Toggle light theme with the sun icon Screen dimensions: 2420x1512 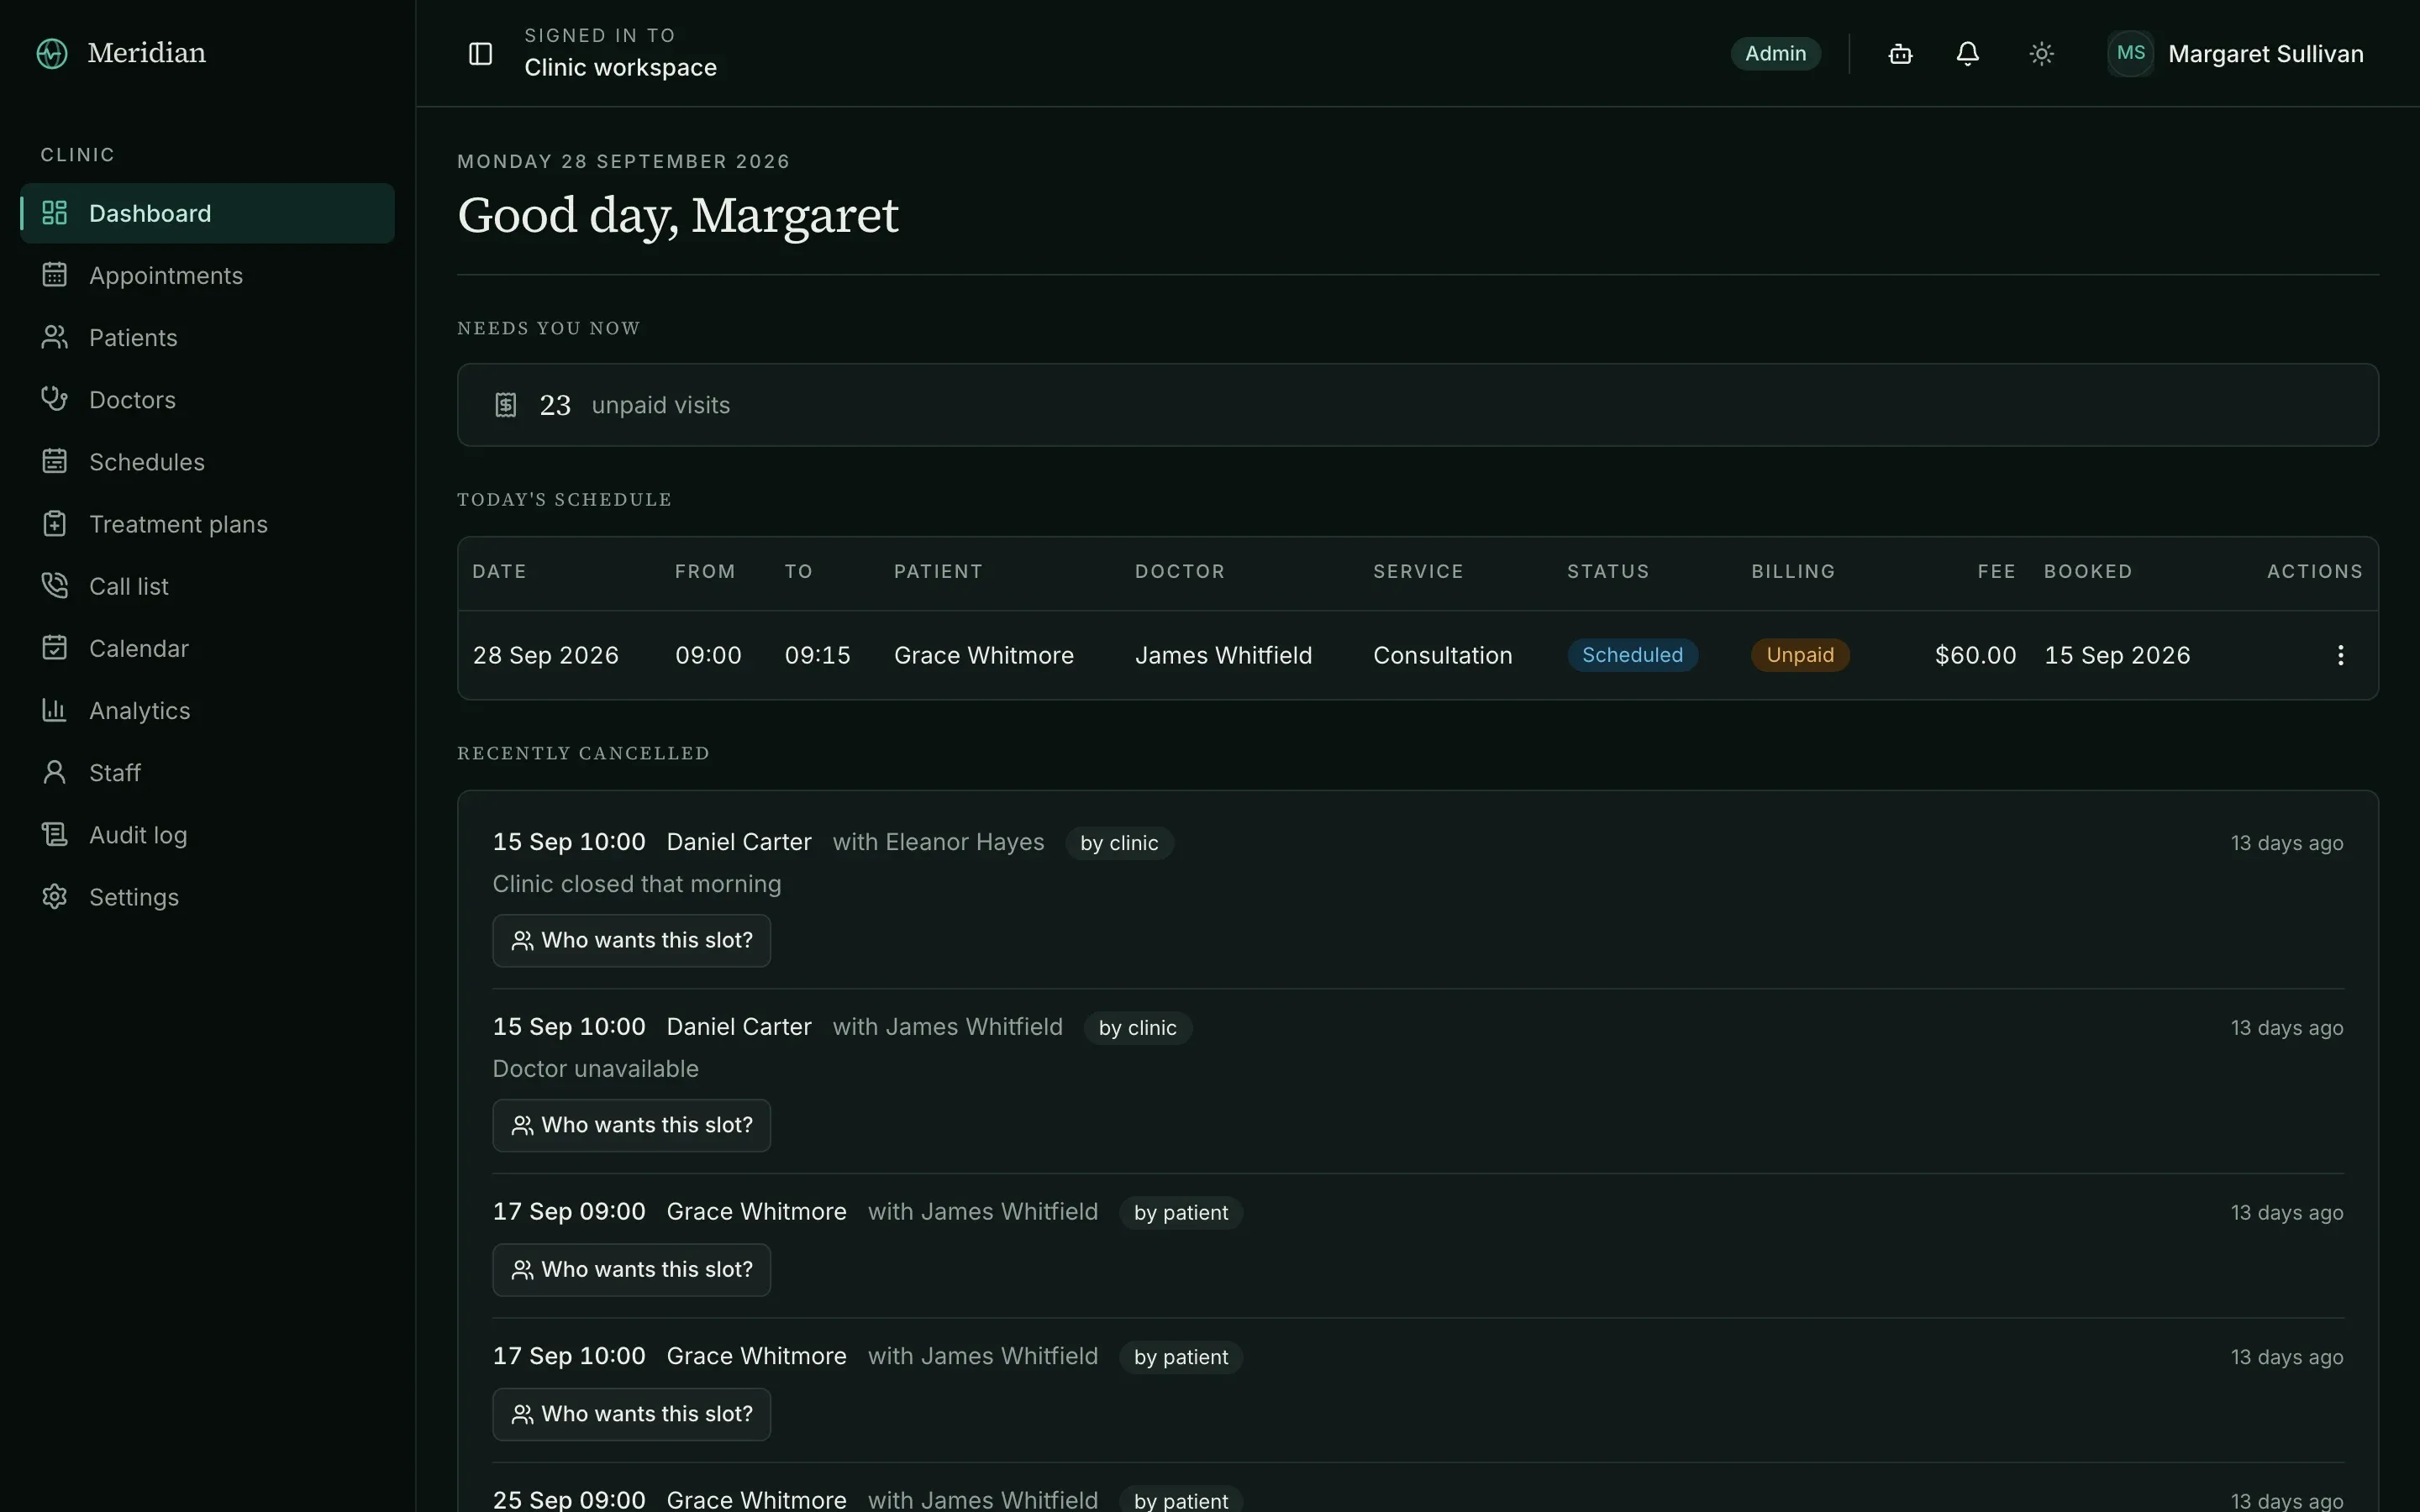coord(2041,53)
